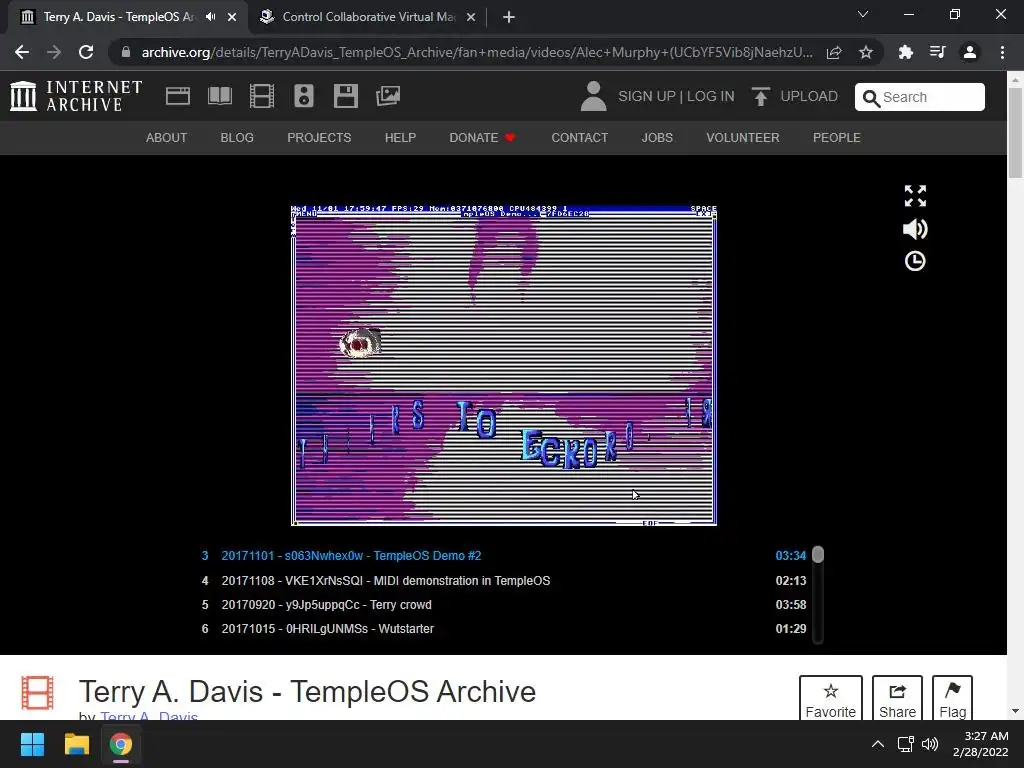Screen dimensions: 1024x768
Task: Play TempleOS Demo #2 playlist entry
Action: 504,556
